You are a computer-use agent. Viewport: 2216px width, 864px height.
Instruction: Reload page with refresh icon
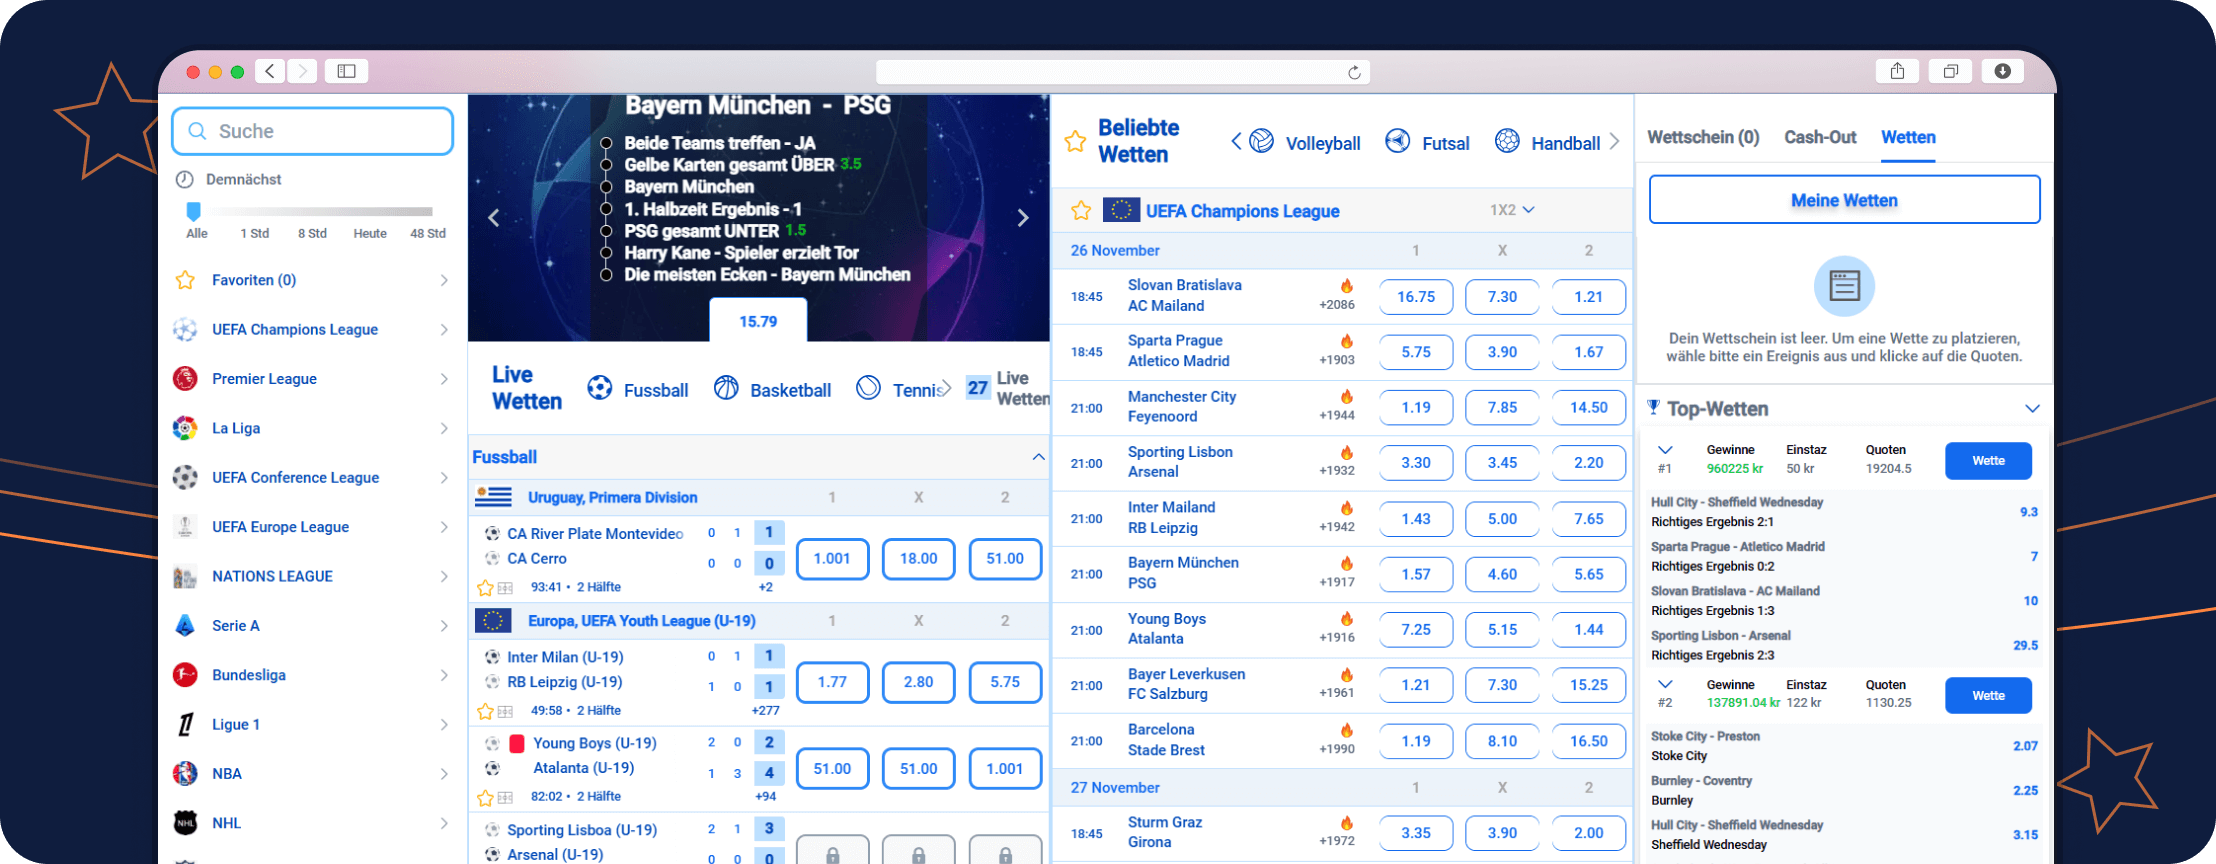point(1354,72)
